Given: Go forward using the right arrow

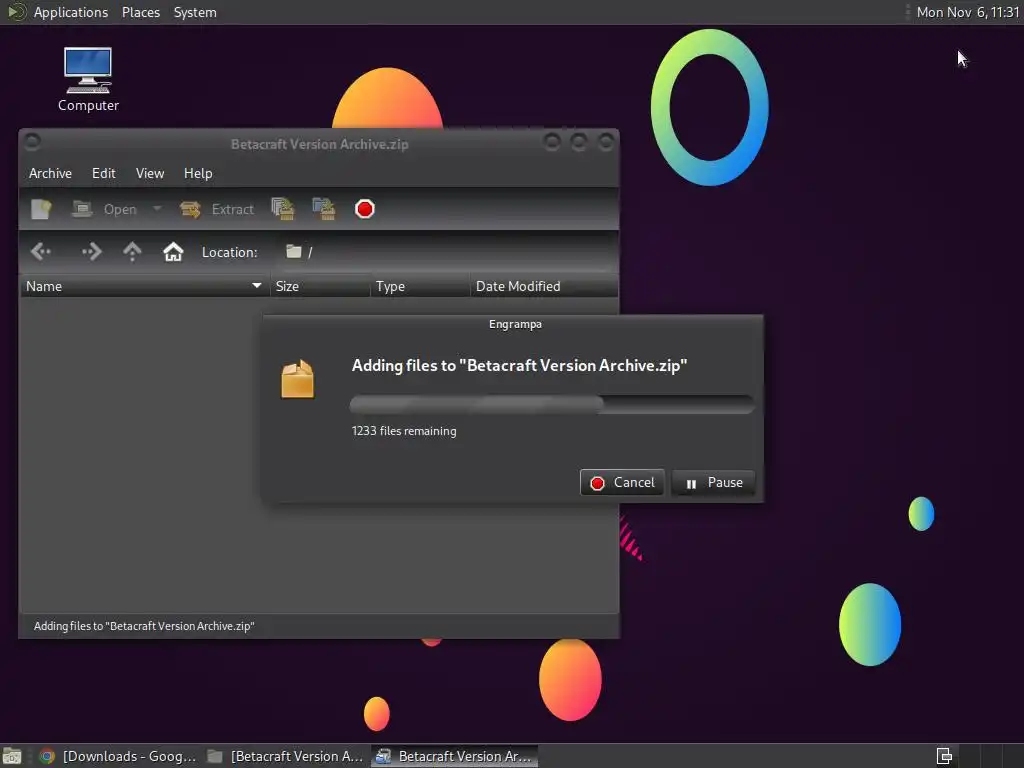Looking at the screenshot, I should point(91,251).
